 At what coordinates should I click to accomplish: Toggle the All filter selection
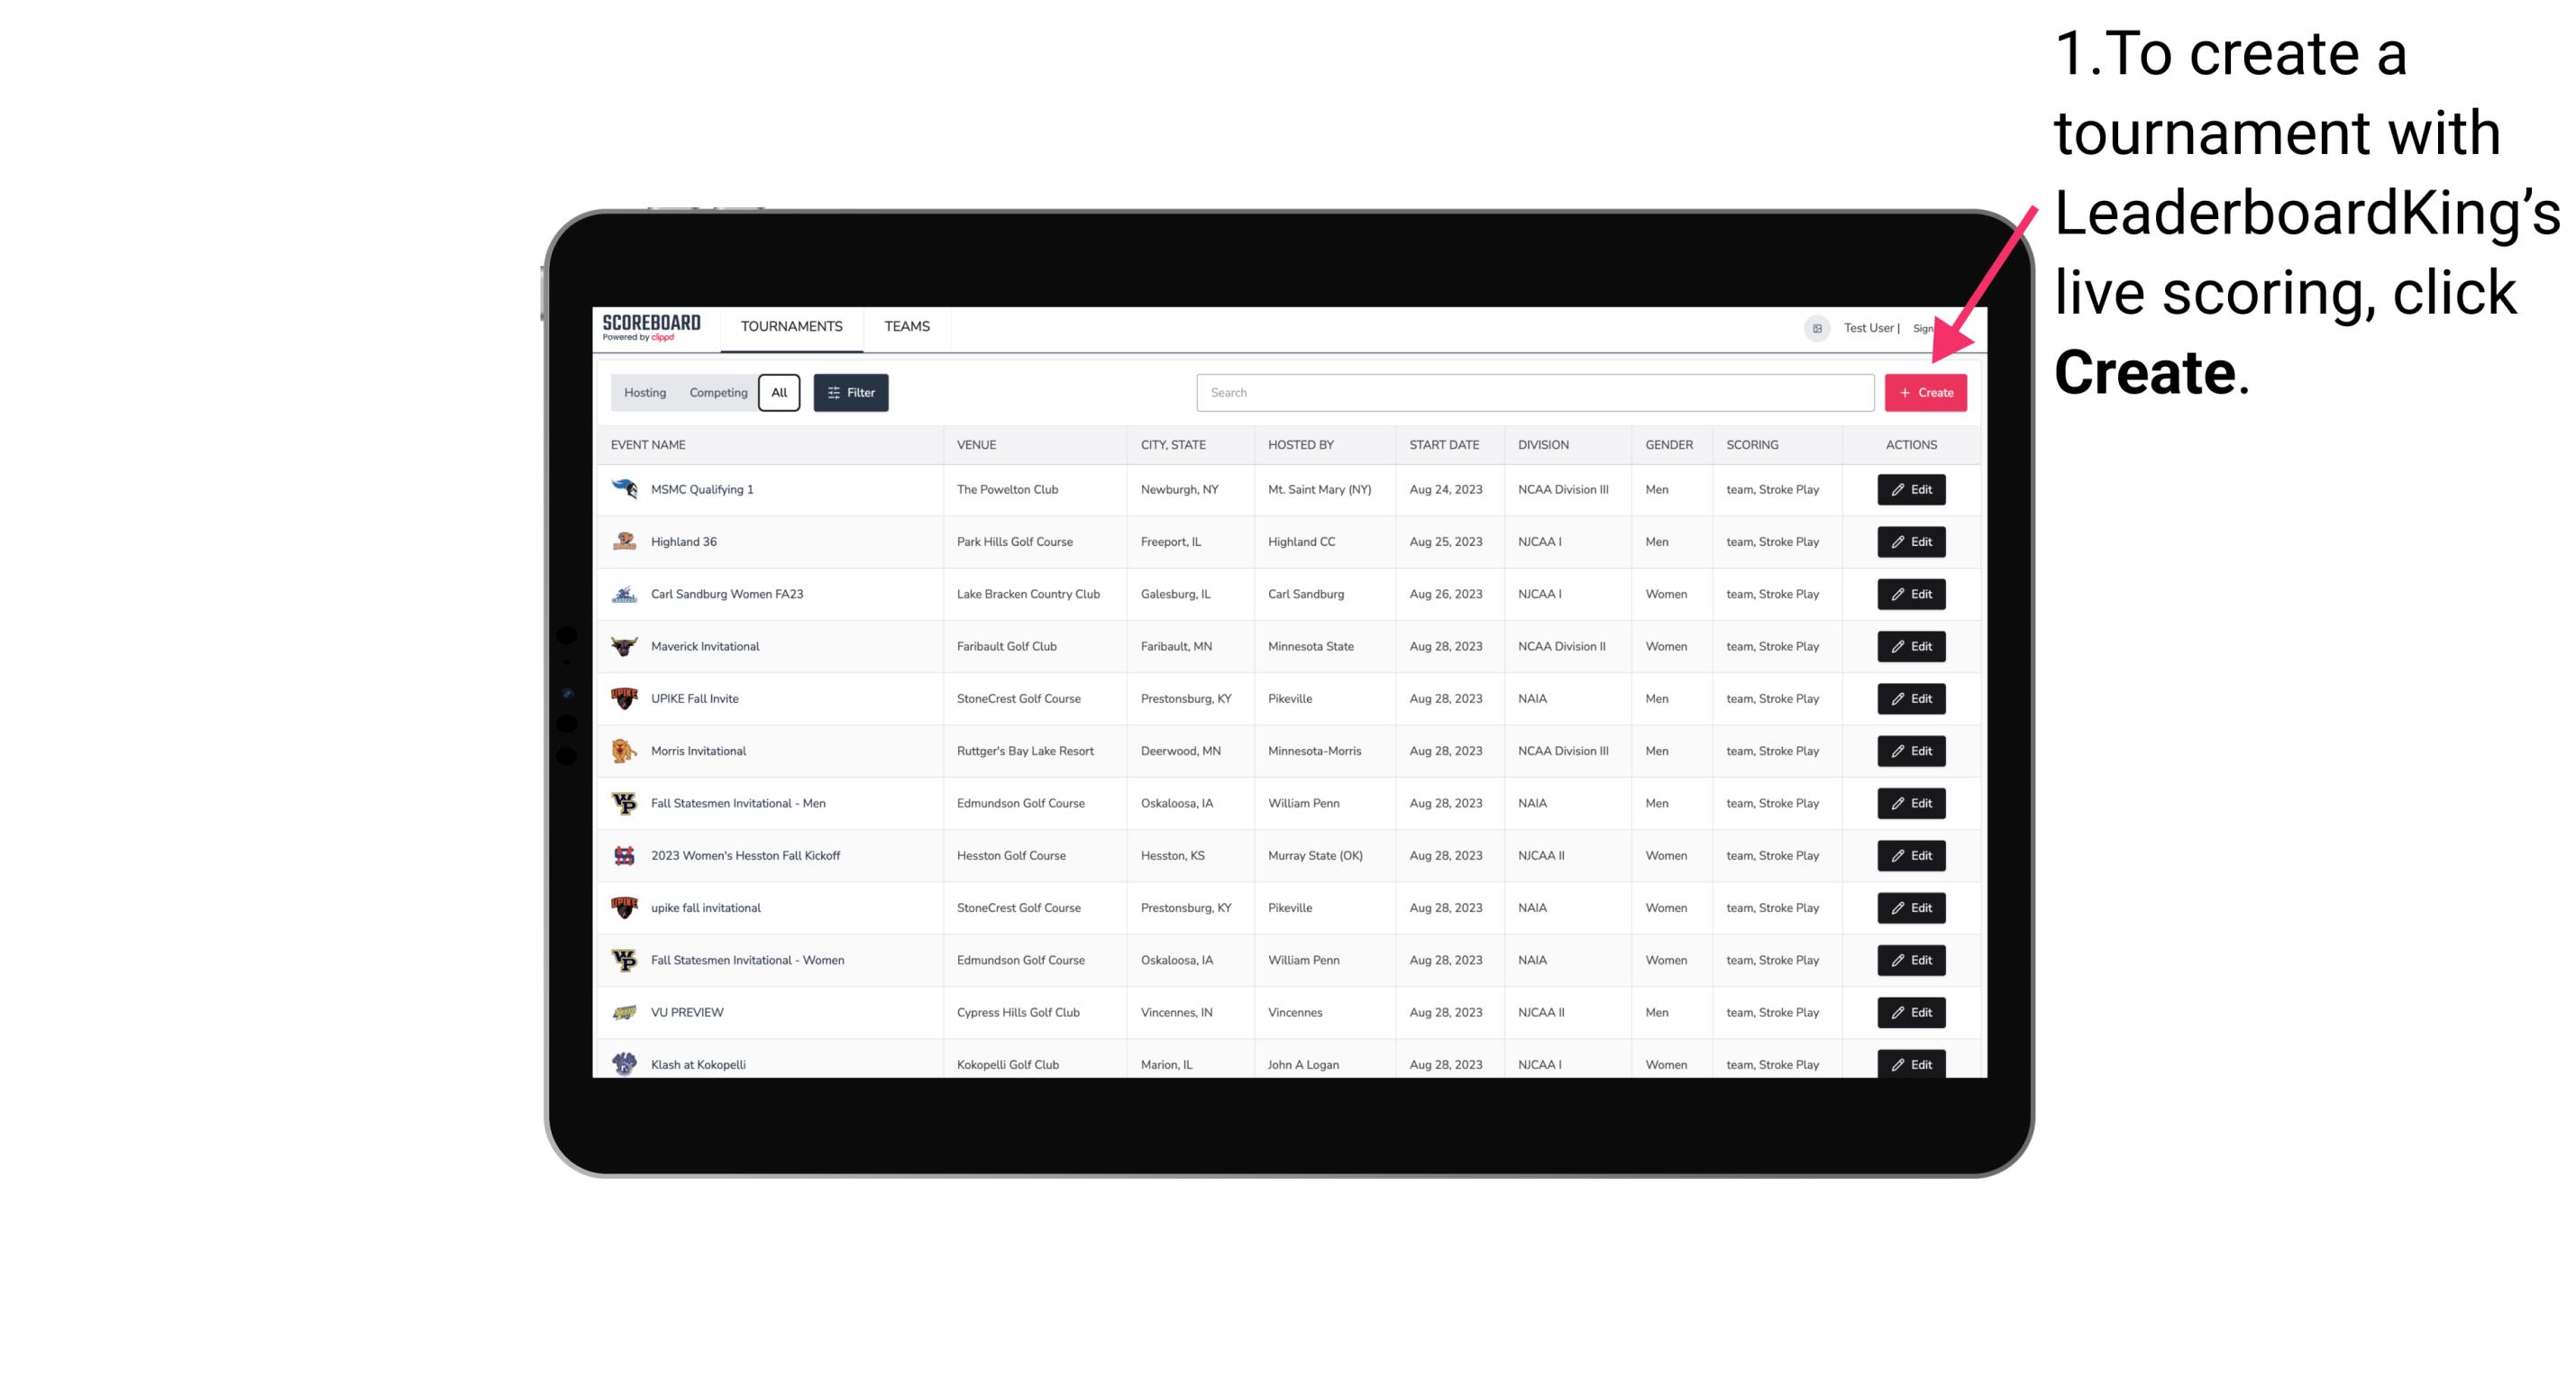click(x=779, y=391)
